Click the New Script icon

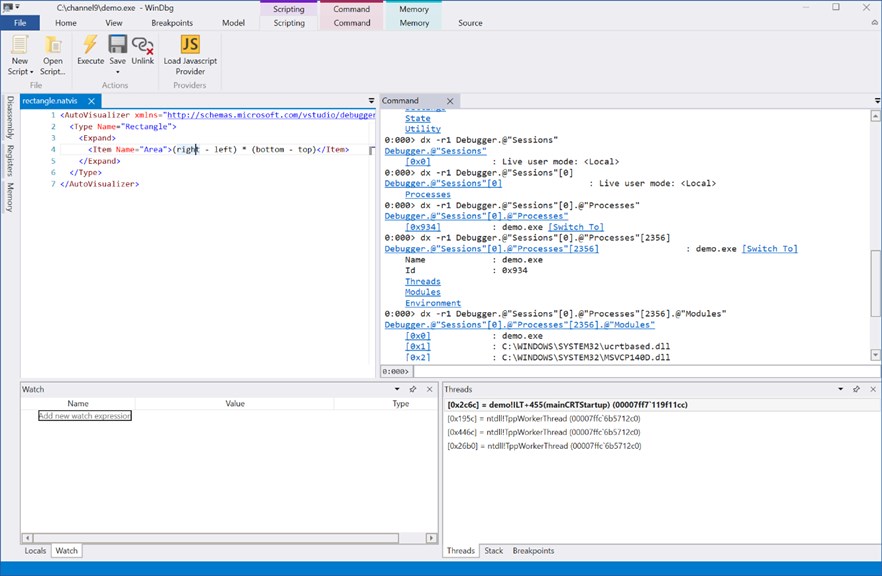[x=20, y=55]
